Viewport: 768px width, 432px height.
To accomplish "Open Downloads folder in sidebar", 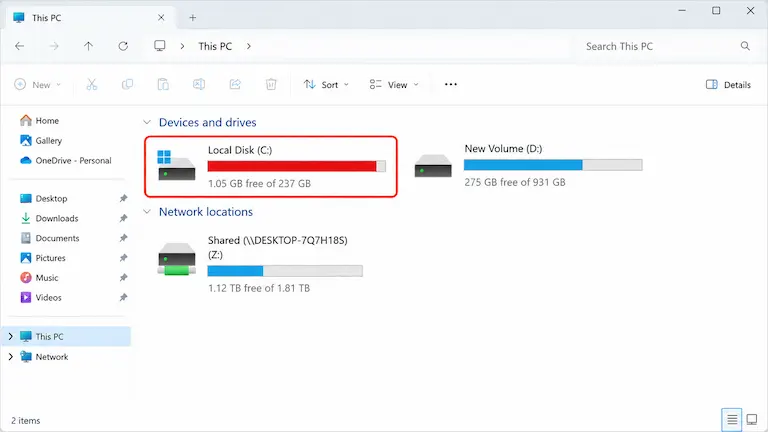I will coord(49,218).
